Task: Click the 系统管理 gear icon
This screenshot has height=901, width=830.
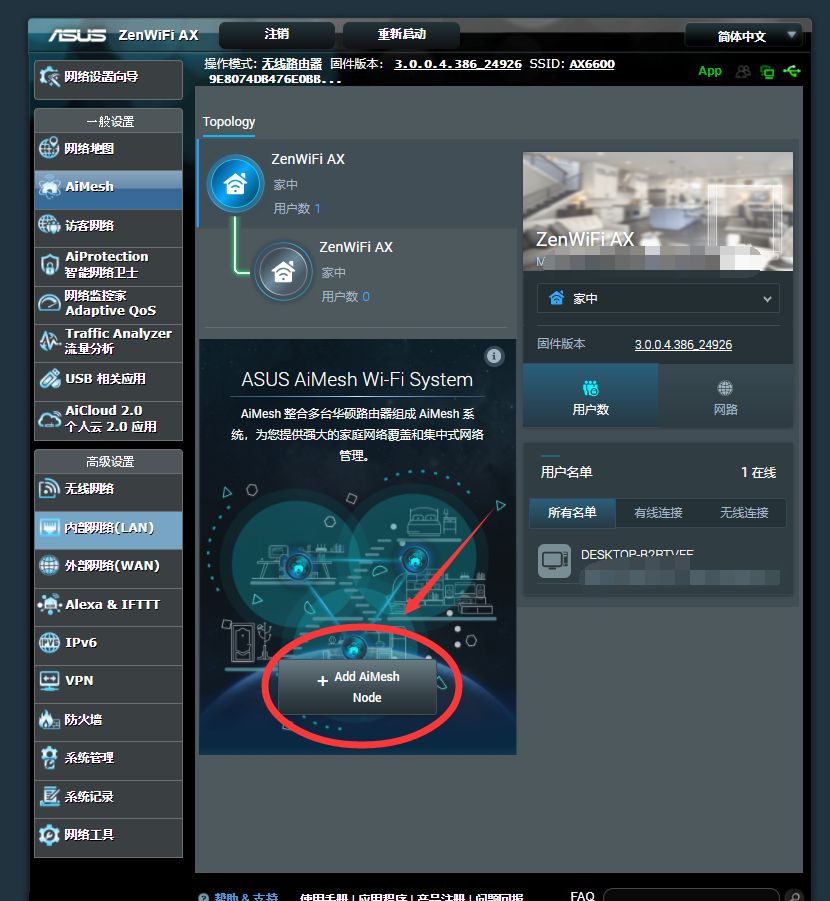Action: pos(49,757)
